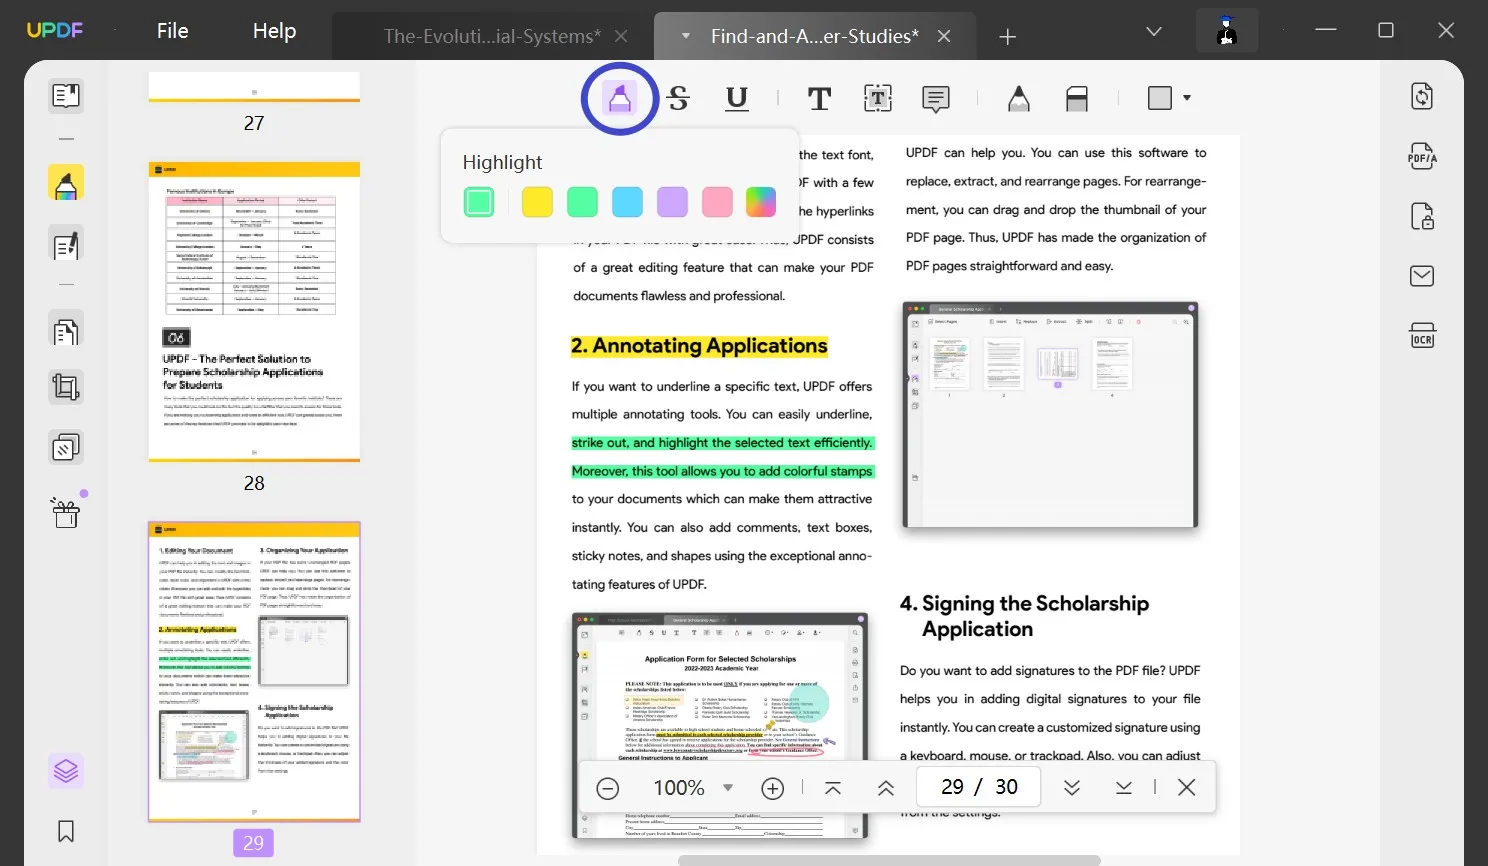
Task: Open the user account avatar
Action: pos(1227,31)
